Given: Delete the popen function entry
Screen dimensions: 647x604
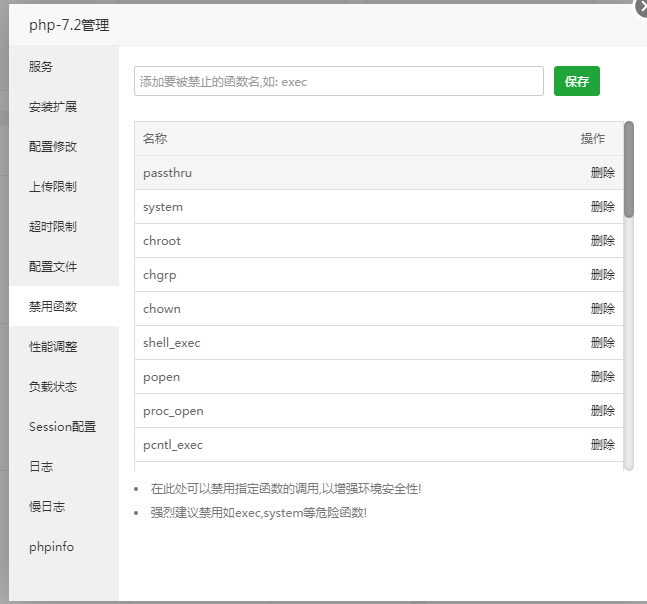Looking at the screenshot, I should 602,376.
